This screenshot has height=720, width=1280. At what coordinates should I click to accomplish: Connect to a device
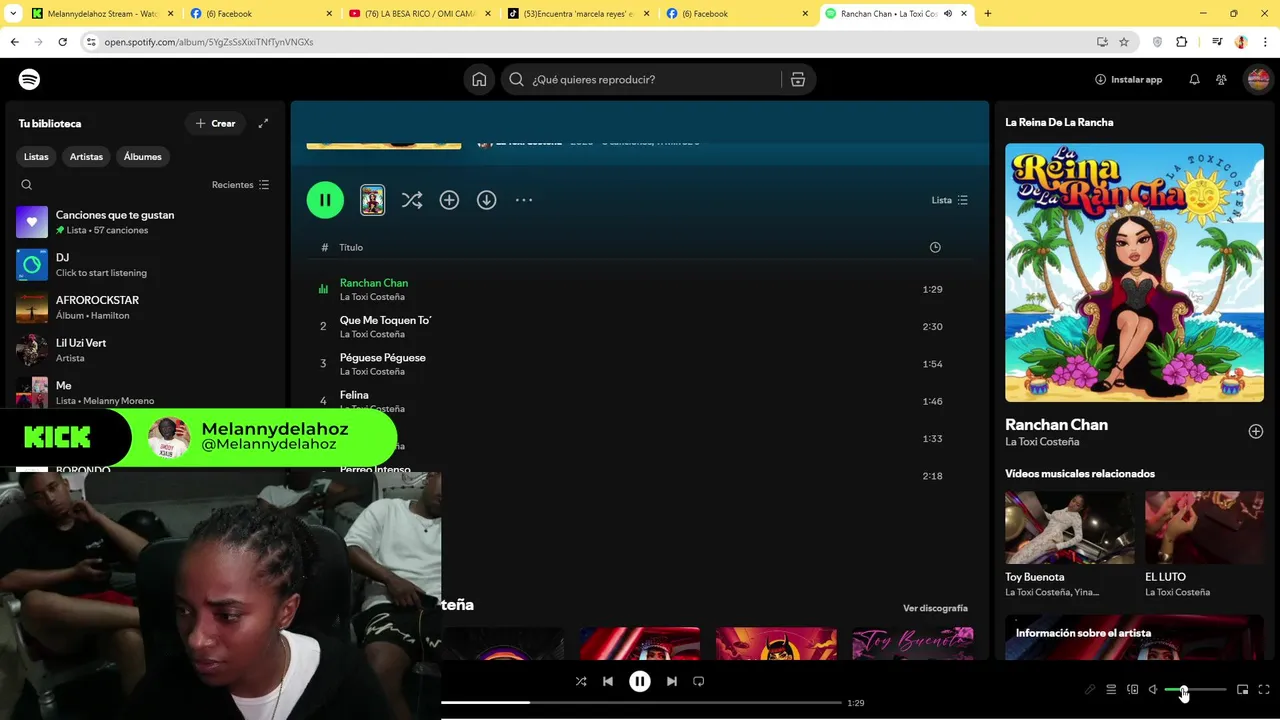pos(1133,689)
